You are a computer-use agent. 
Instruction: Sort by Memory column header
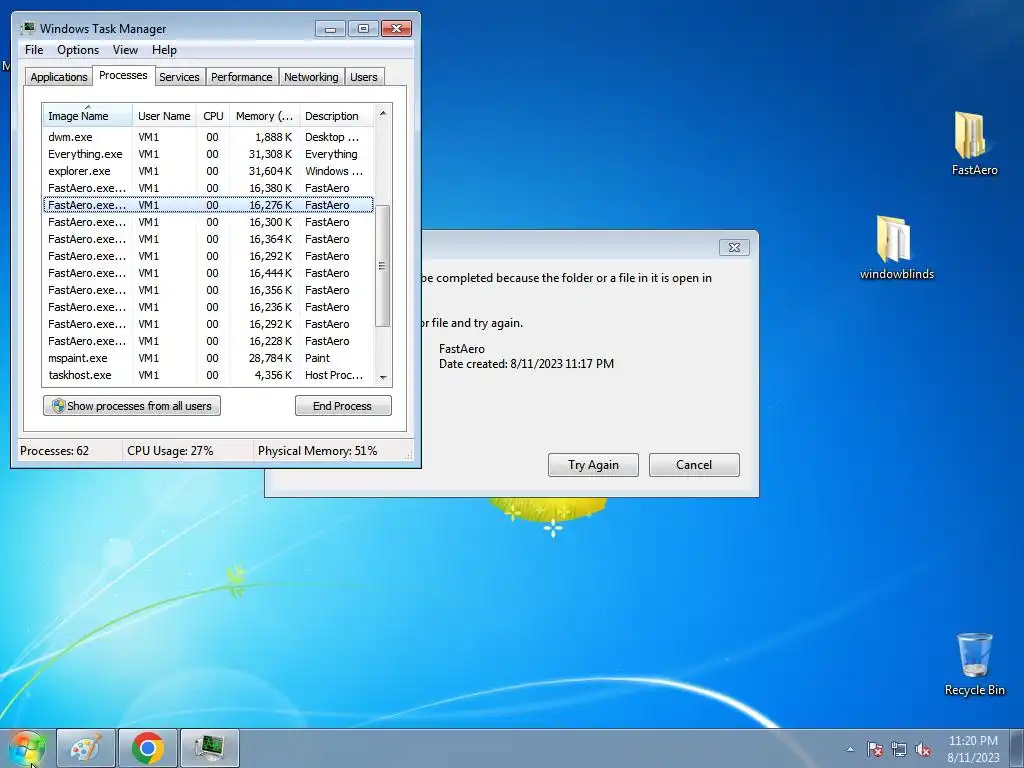[x=264, y=116]
